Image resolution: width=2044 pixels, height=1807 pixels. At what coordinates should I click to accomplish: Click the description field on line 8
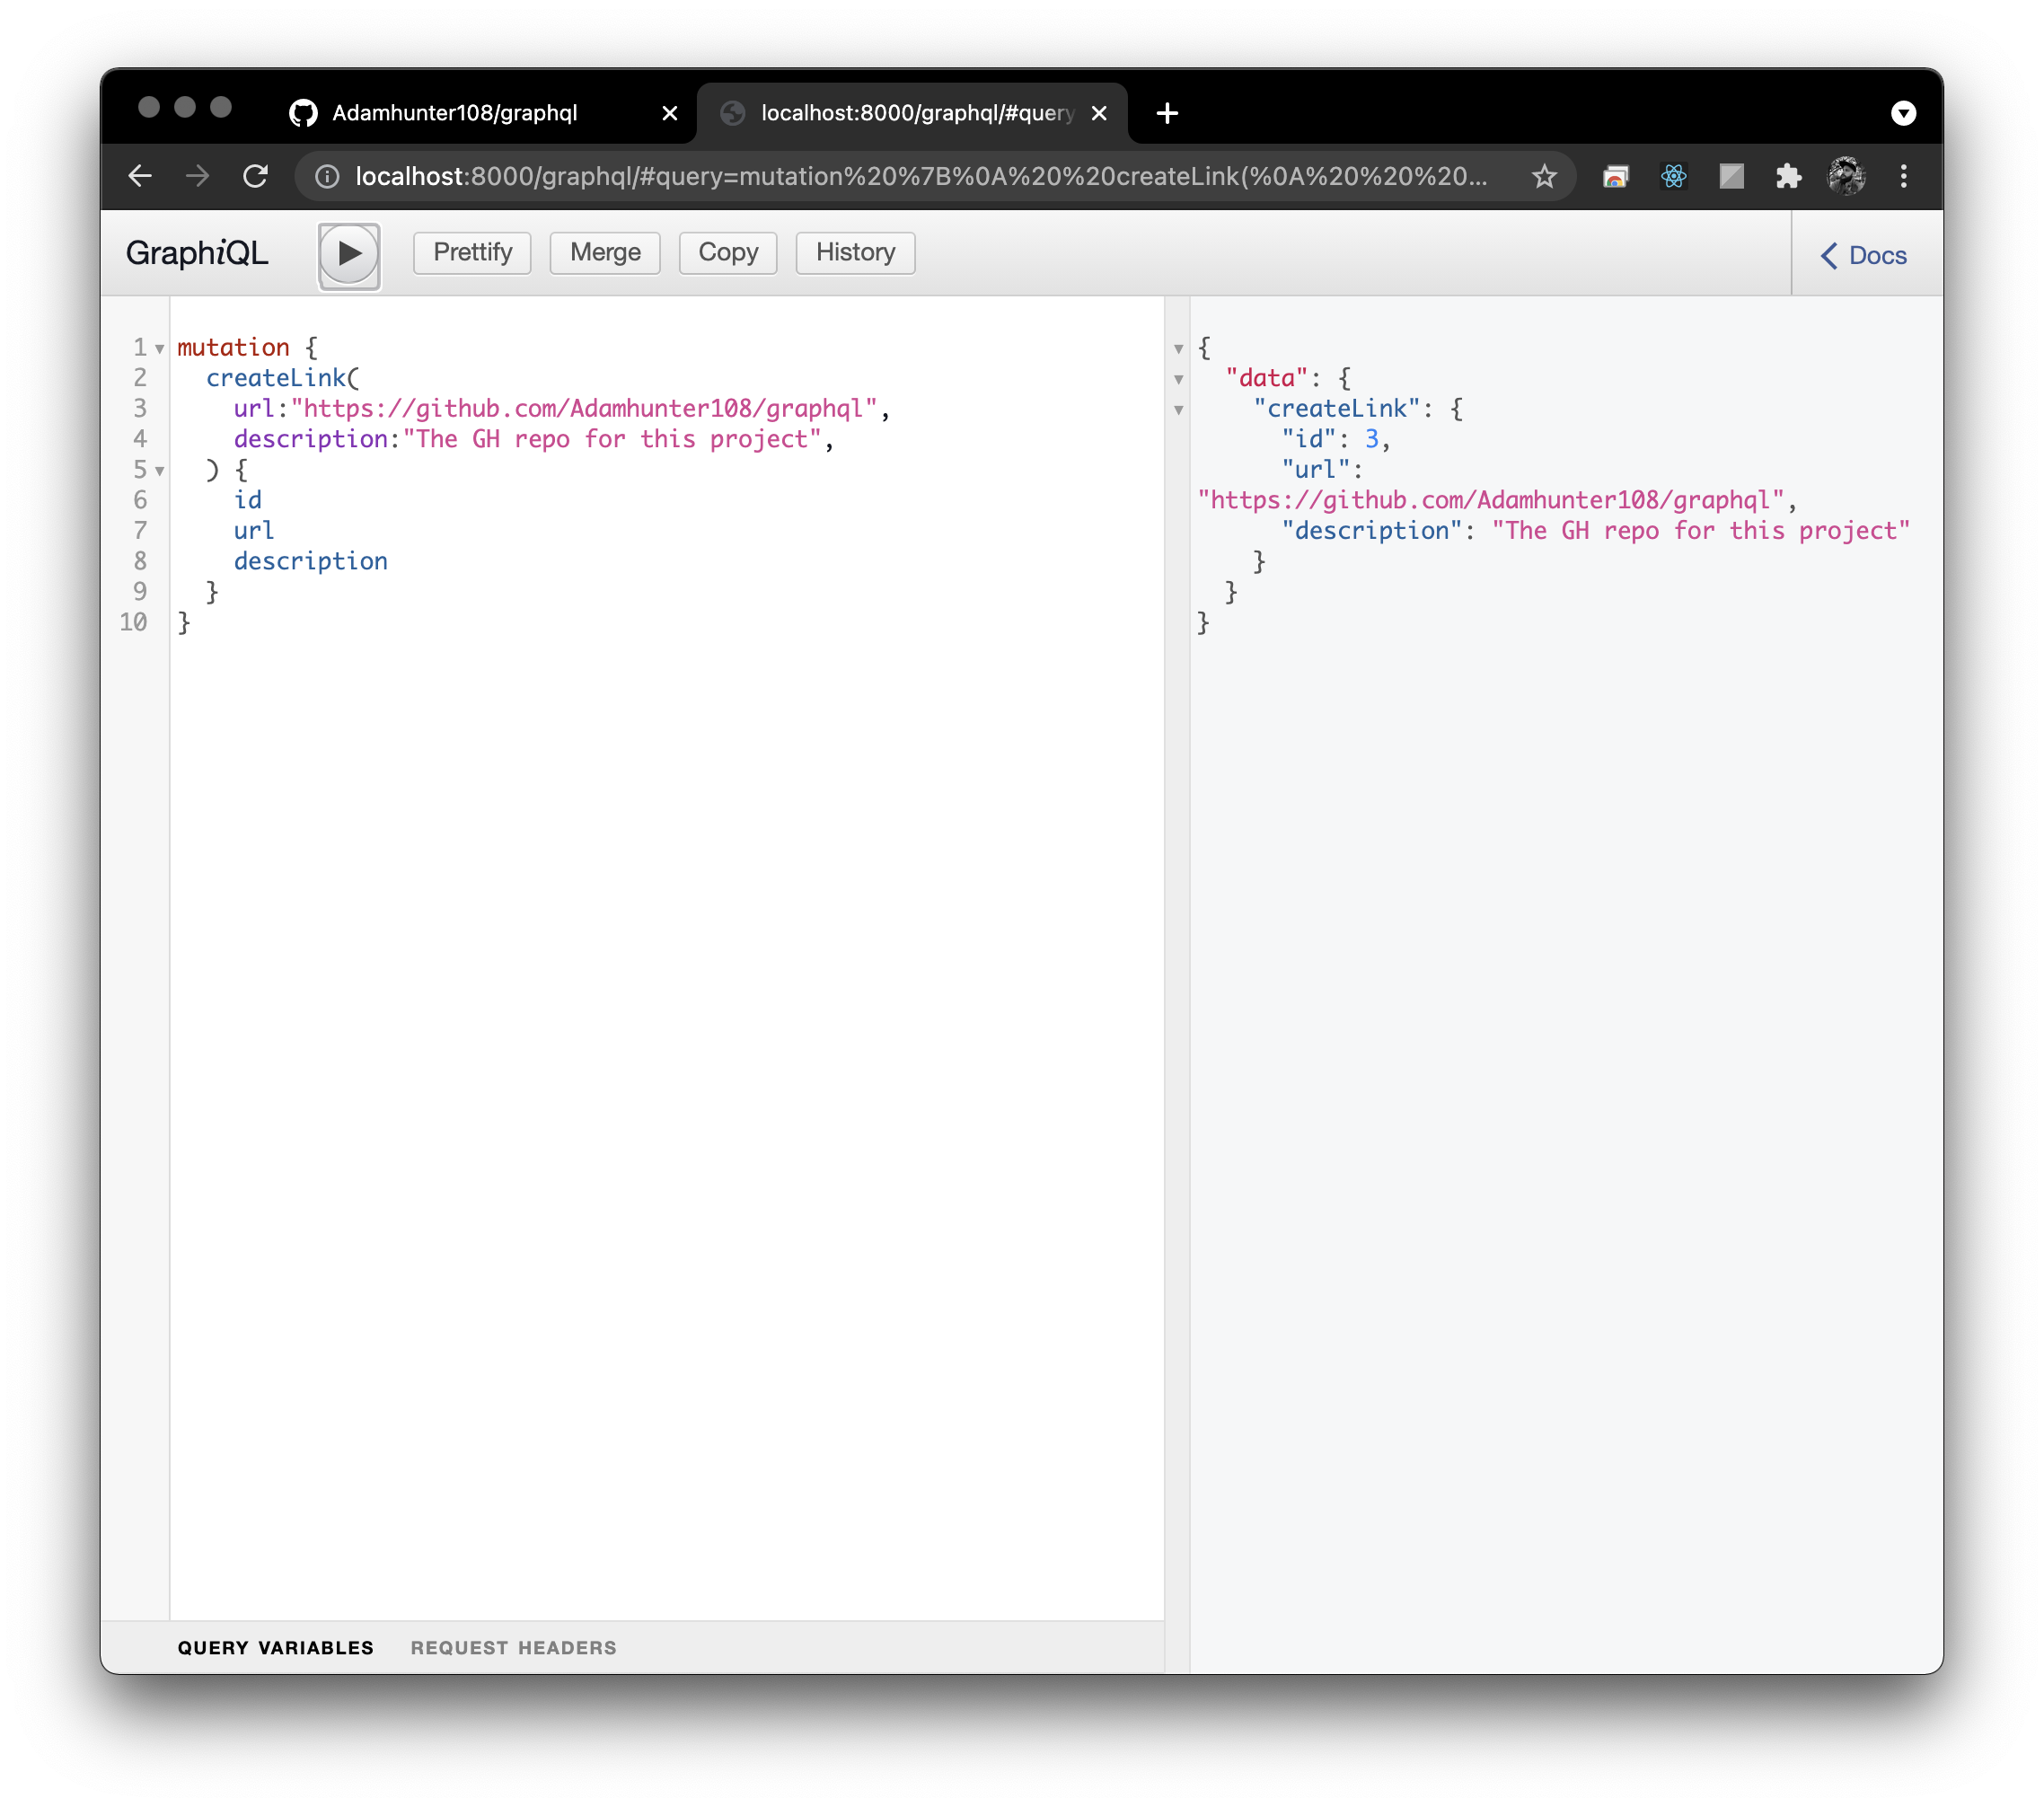(310, 561)
